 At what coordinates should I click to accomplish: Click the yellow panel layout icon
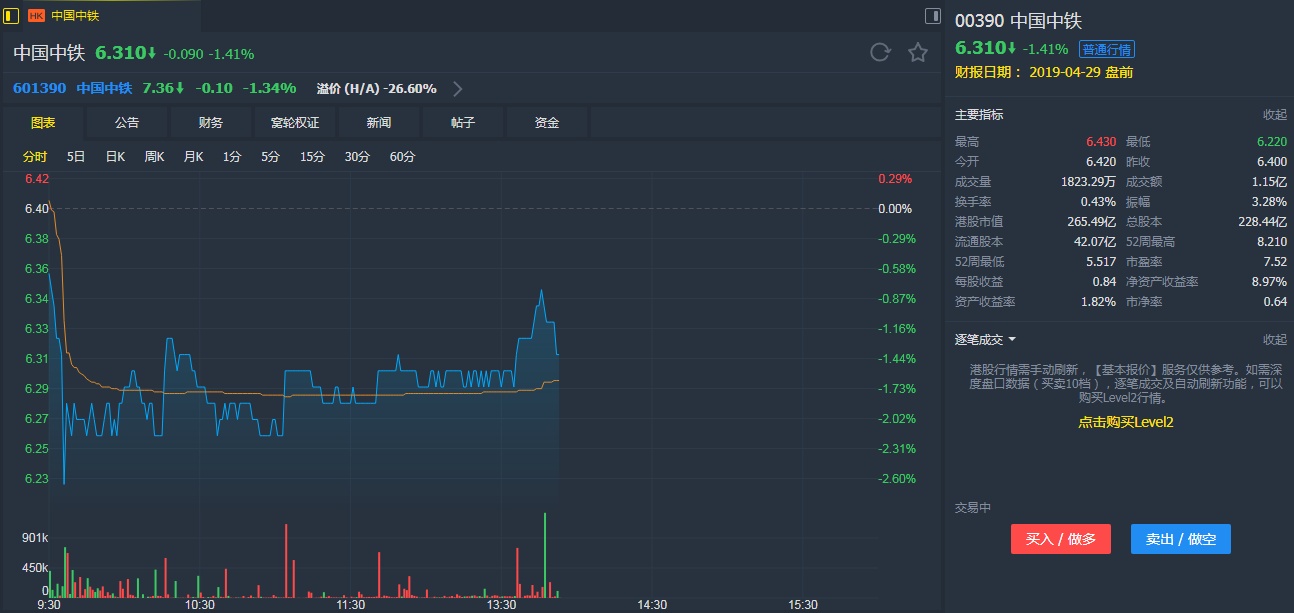click(x=12, y=15)
